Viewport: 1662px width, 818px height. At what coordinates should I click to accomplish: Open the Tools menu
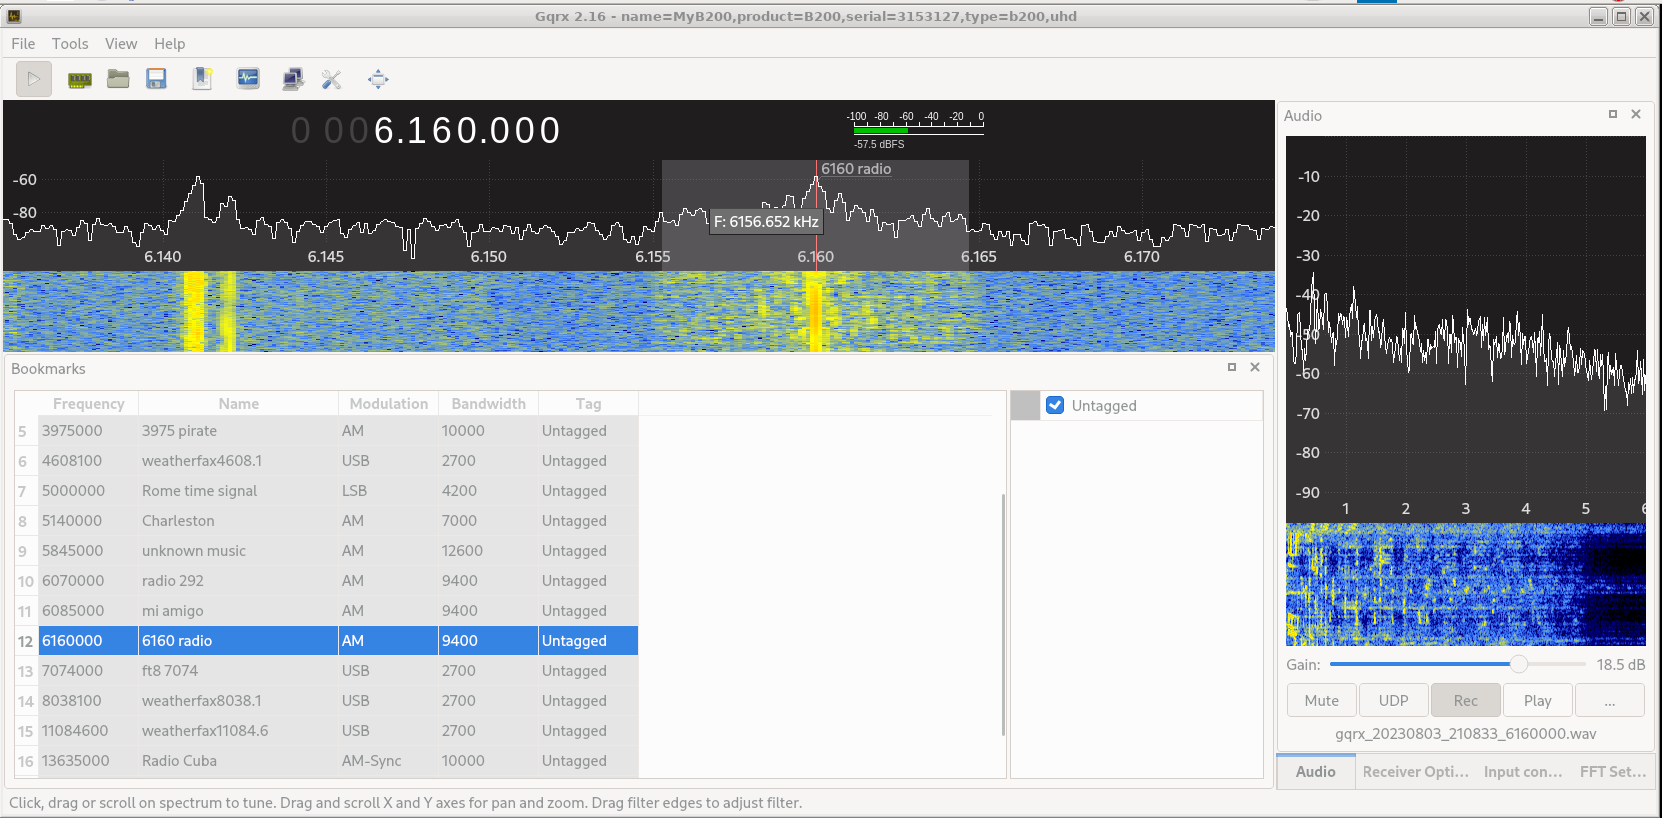tap(70, 44)
